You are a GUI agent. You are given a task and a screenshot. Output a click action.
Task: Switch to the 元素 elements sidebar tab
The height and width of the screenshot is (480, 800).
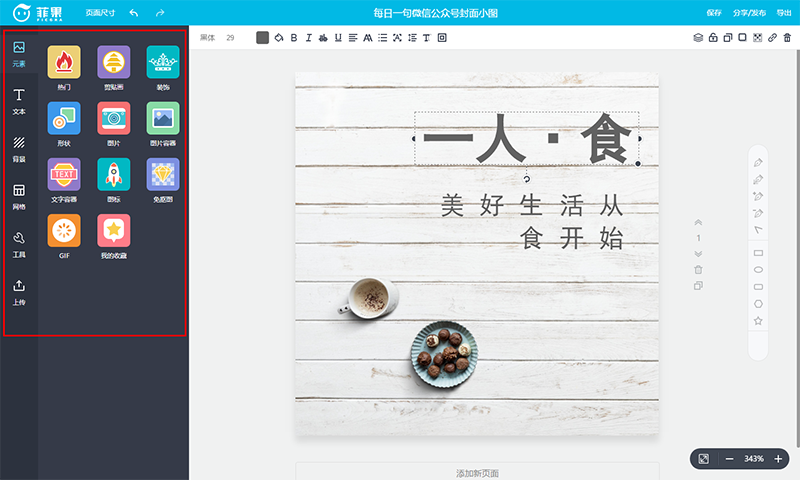(19, 54)
